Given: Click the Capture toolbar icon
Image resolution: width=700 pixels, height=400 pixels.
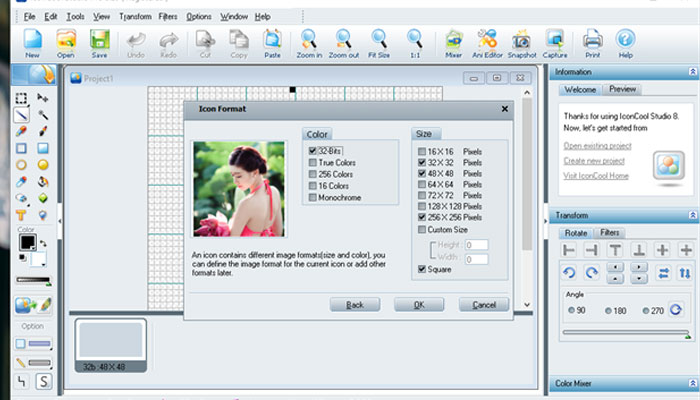Looking at the screenshot, I should pos(555,43).
